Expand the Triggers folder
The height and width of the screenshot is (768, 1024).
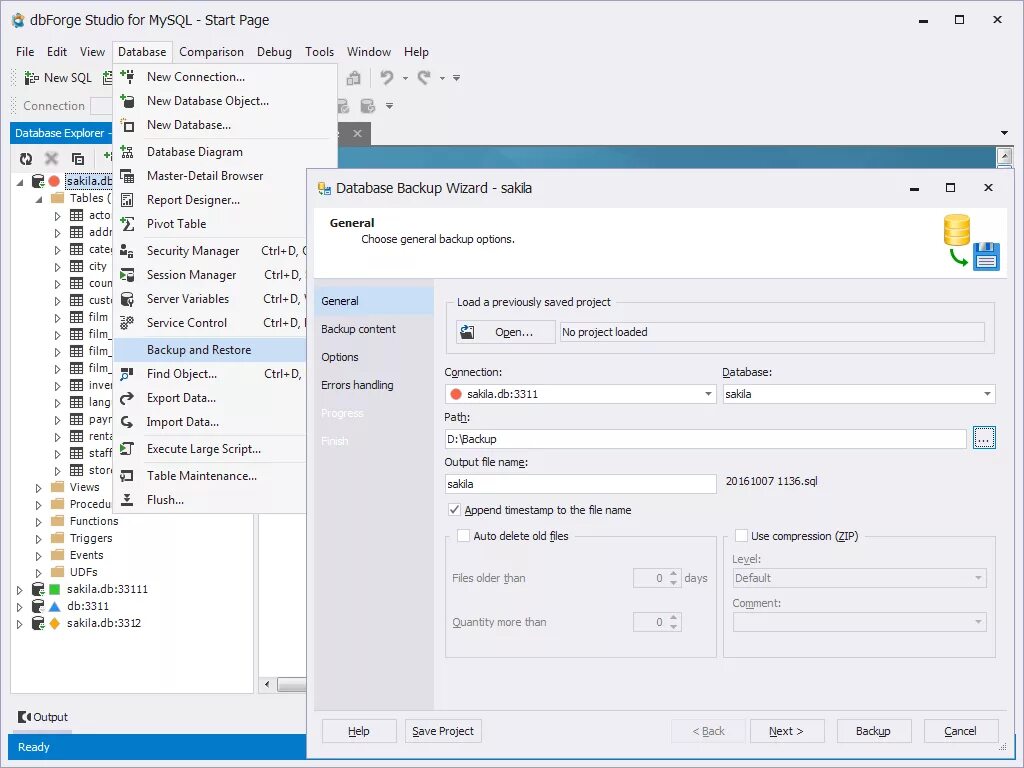click(x=39, y=538)
